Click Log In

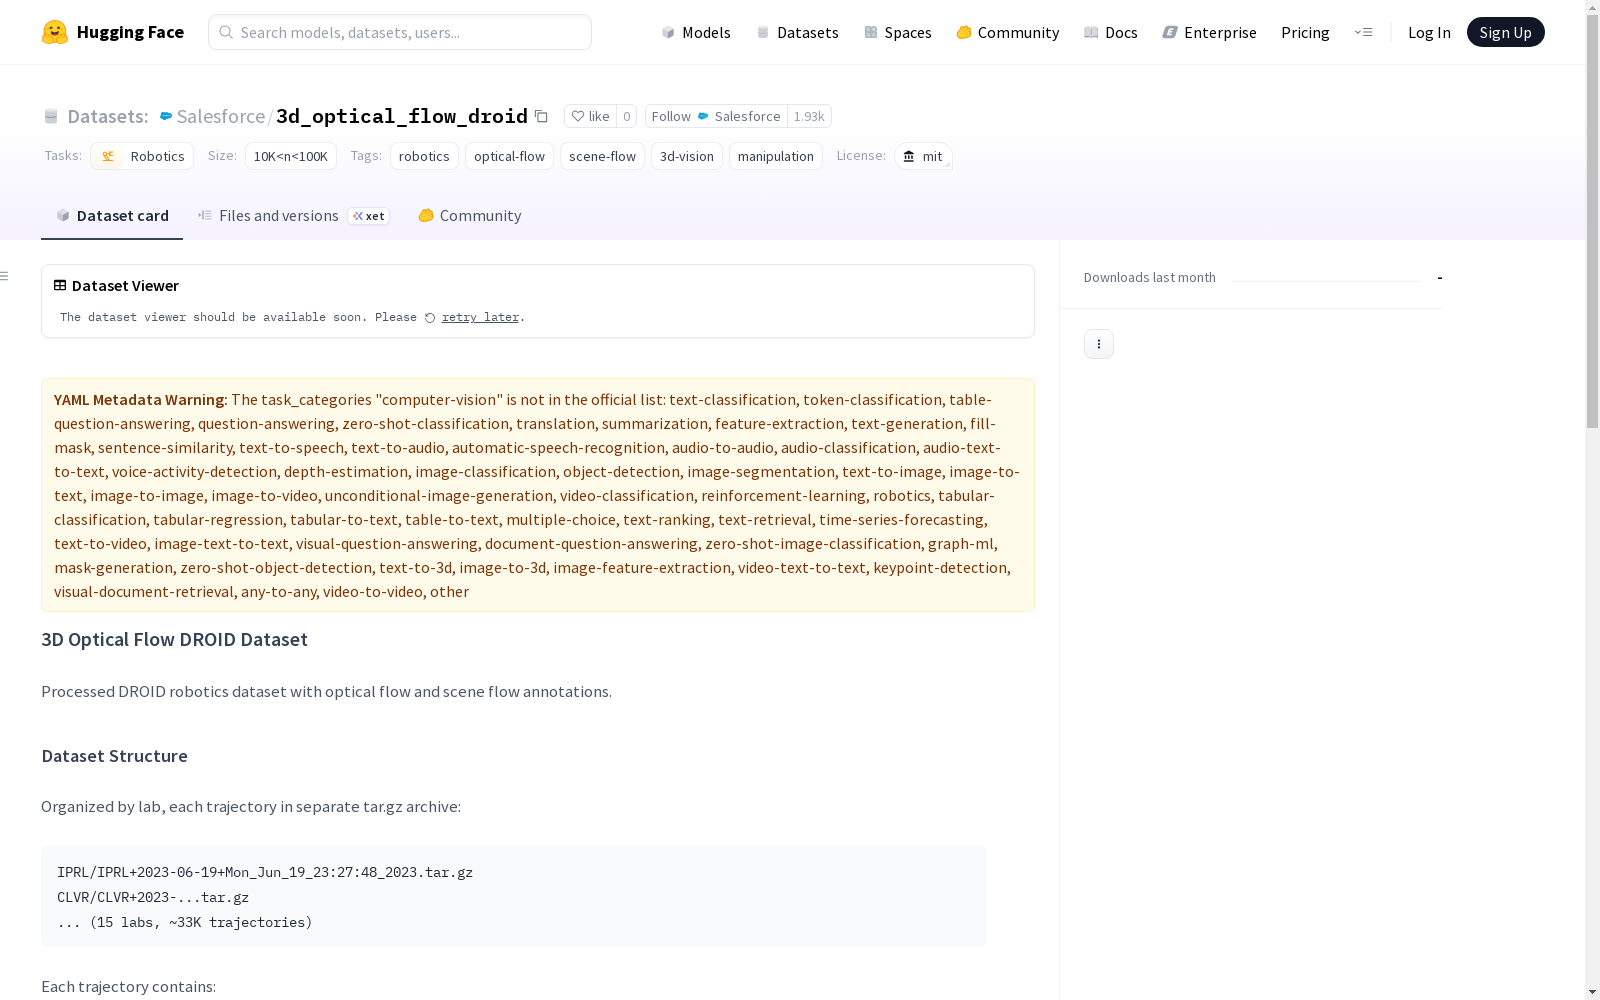(x=1429, y=32)
